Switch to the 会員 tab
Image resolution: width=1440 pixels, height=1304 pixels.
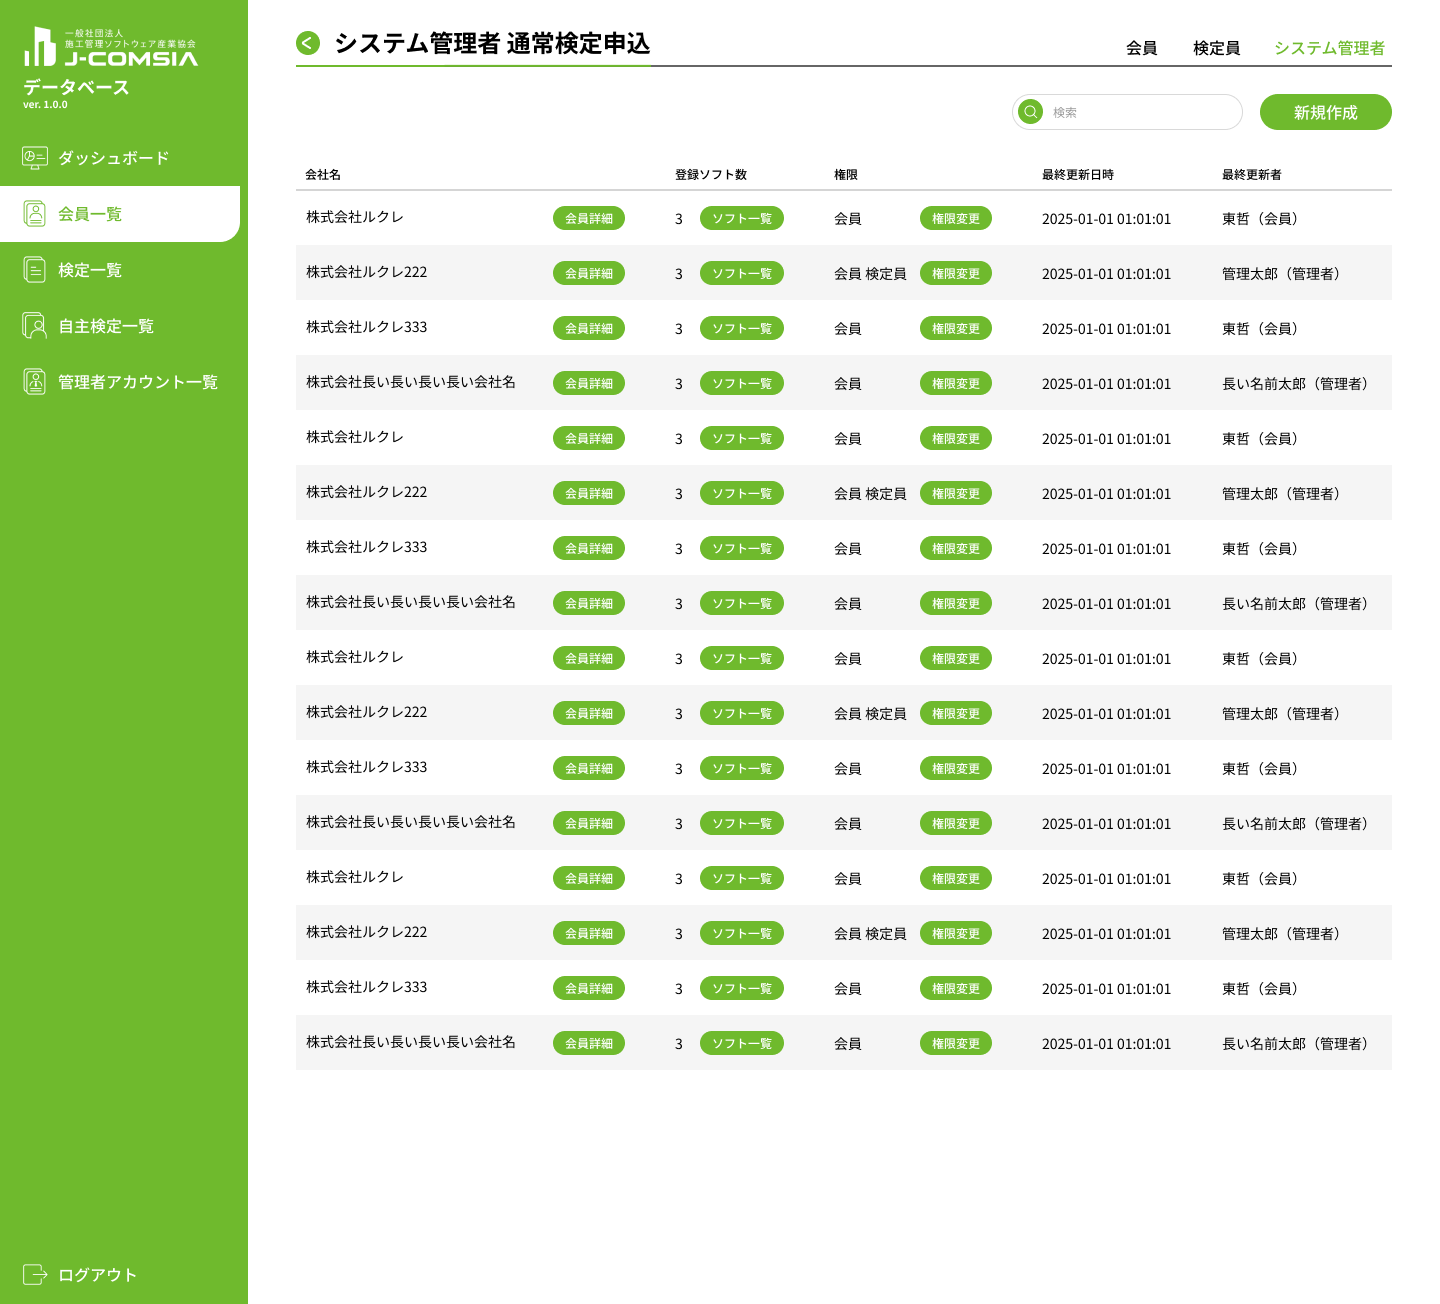(x=1141, y=48)
